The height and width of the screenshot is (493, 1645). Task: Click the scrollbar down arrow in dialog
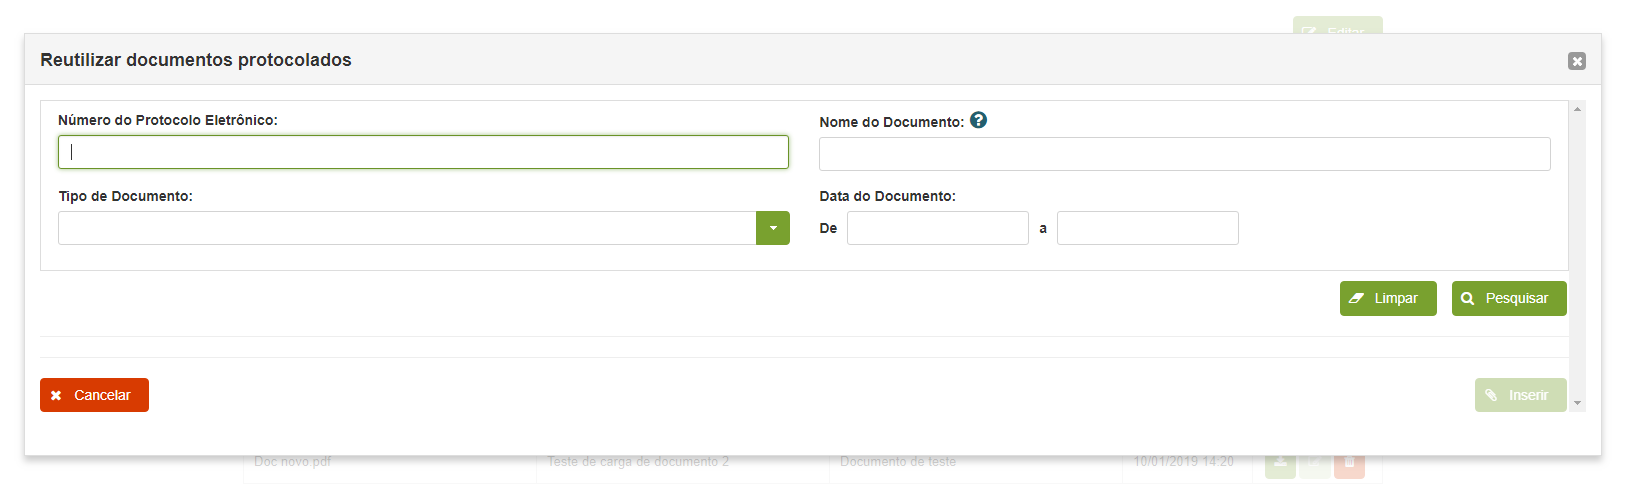(x=1577, y=403)
